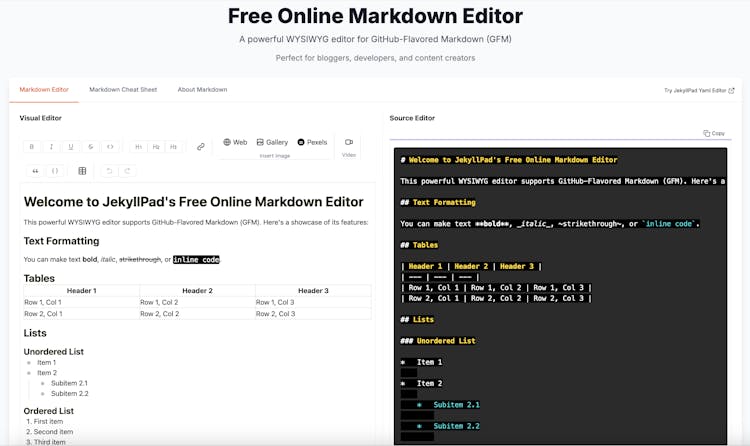This screenshot has width=750, height=446.
Task: Select the 'Header 1' table cell
Action: point(82,290)
